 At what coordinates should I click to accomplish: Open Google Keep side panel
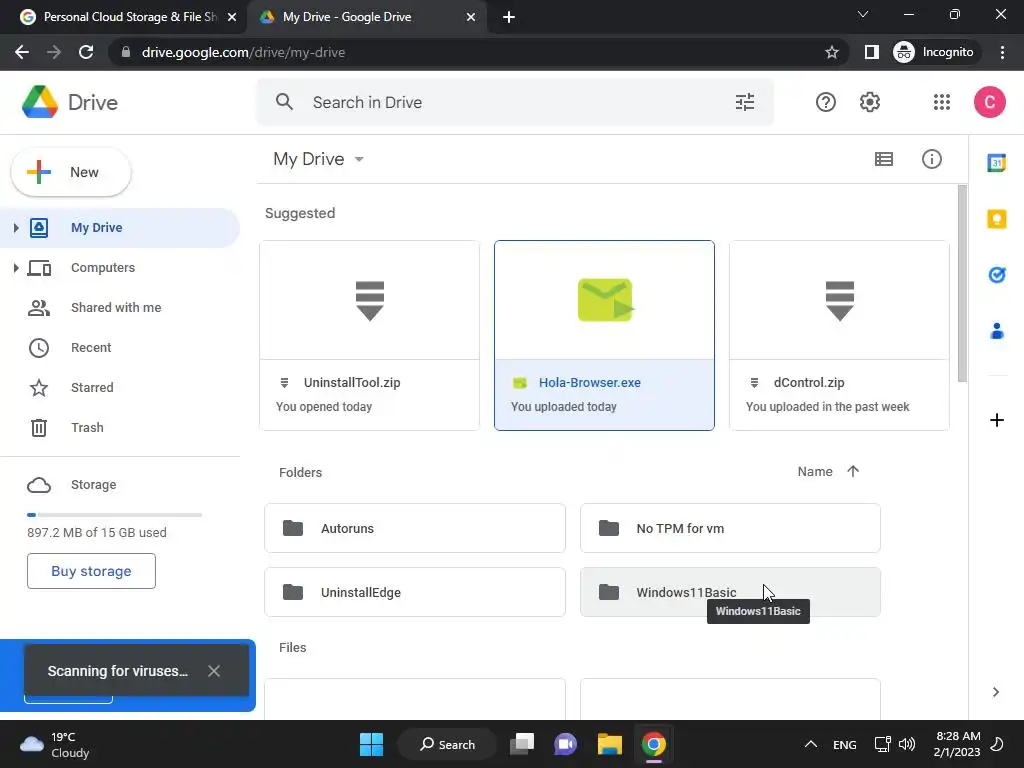pyautogui.click(x=997, y=219)
